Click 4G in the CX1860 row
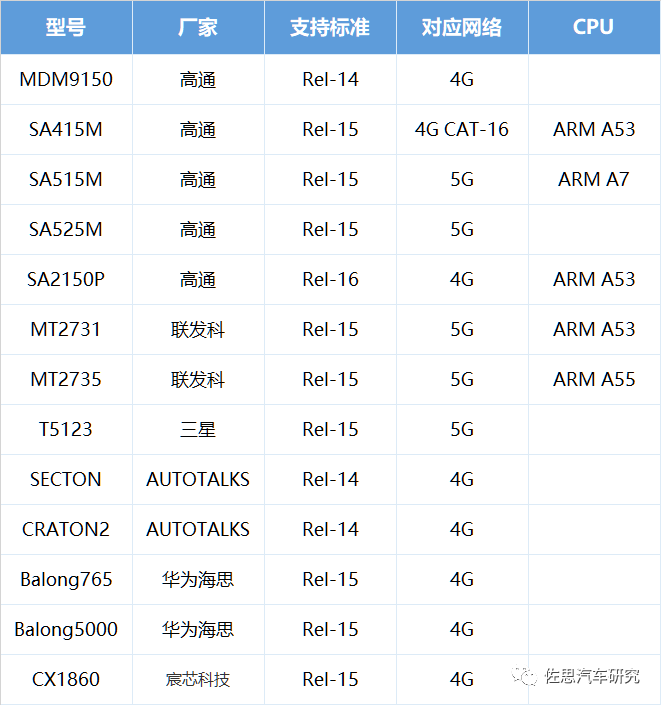Image resolution: width=661 pixels, height=705 pixels. click(462, 679)
